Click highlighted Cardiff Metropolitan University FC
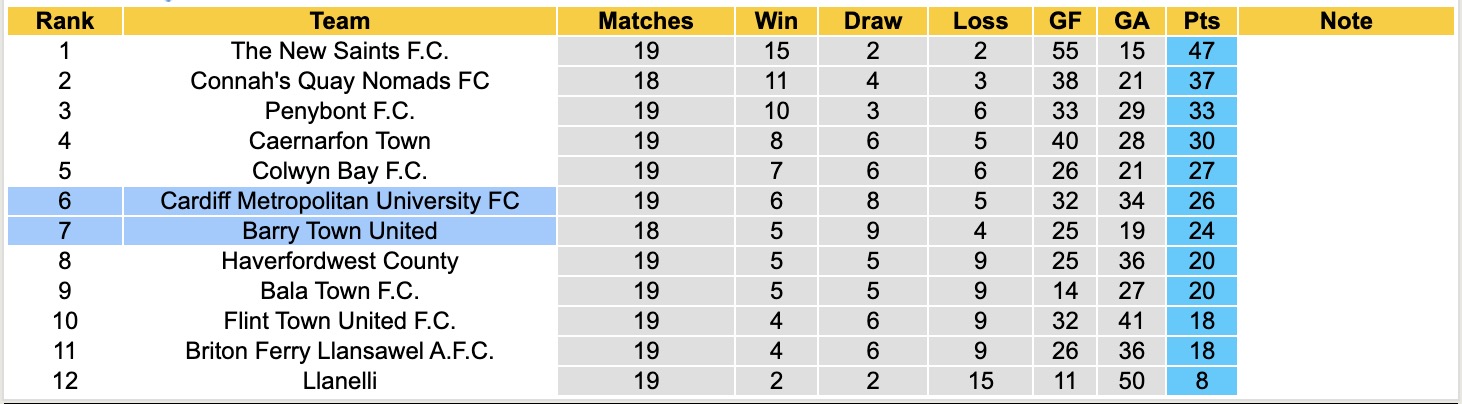Image resolution: width=1462 pixels, height=404 pixels. coord(340,201)
